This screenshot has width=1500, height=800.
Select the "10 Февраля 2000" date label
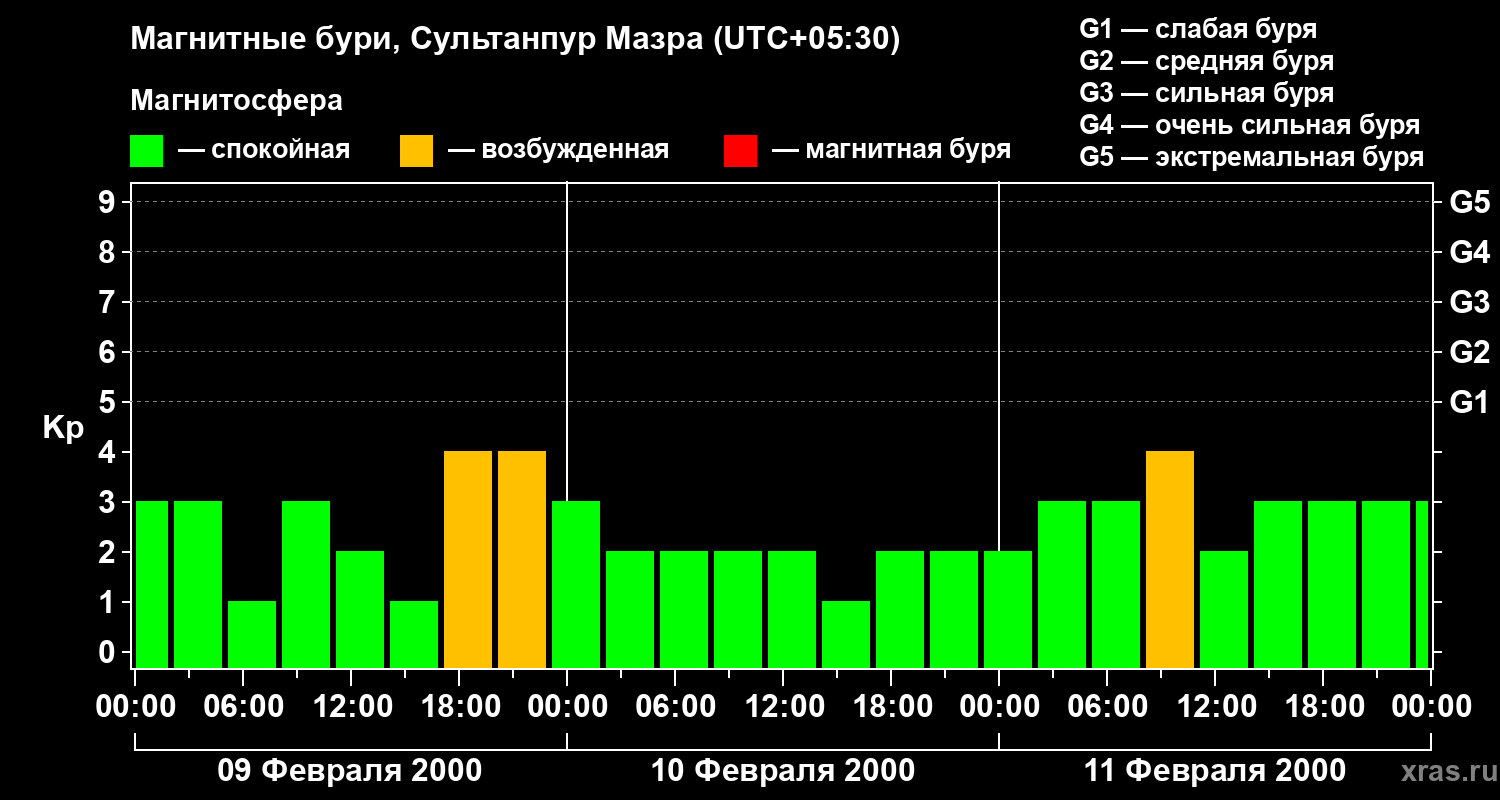pyautogui.click(x=783, y=771)
